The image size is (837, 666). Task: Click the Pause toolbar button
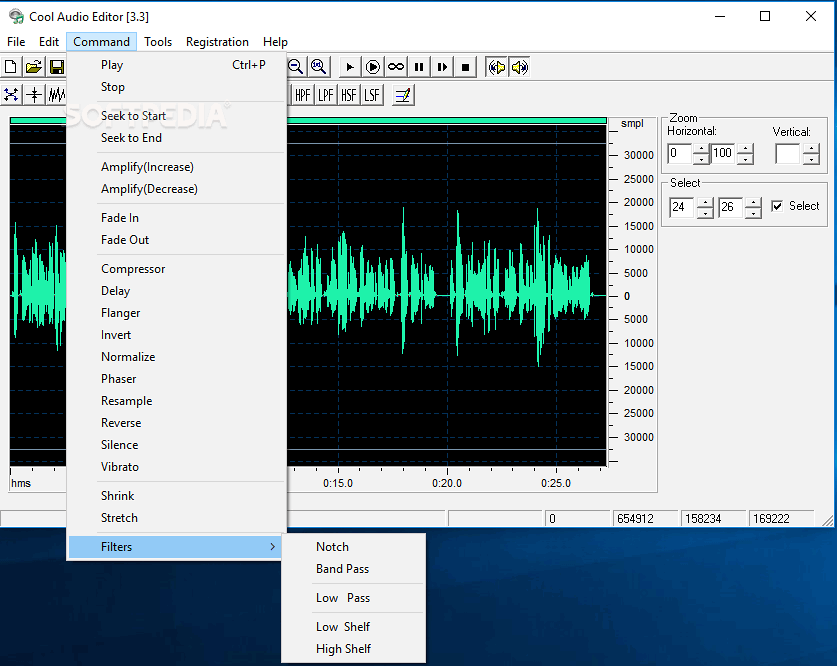(419, 67)
